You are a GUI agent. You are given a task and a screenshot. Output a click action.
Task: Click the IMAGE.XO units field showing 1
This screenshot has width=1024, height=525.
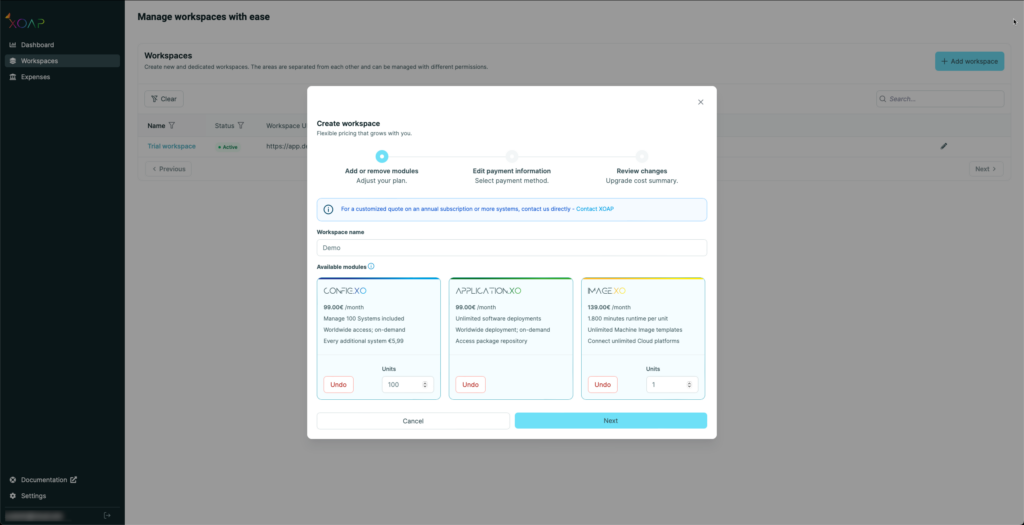(x=672, y=385)
